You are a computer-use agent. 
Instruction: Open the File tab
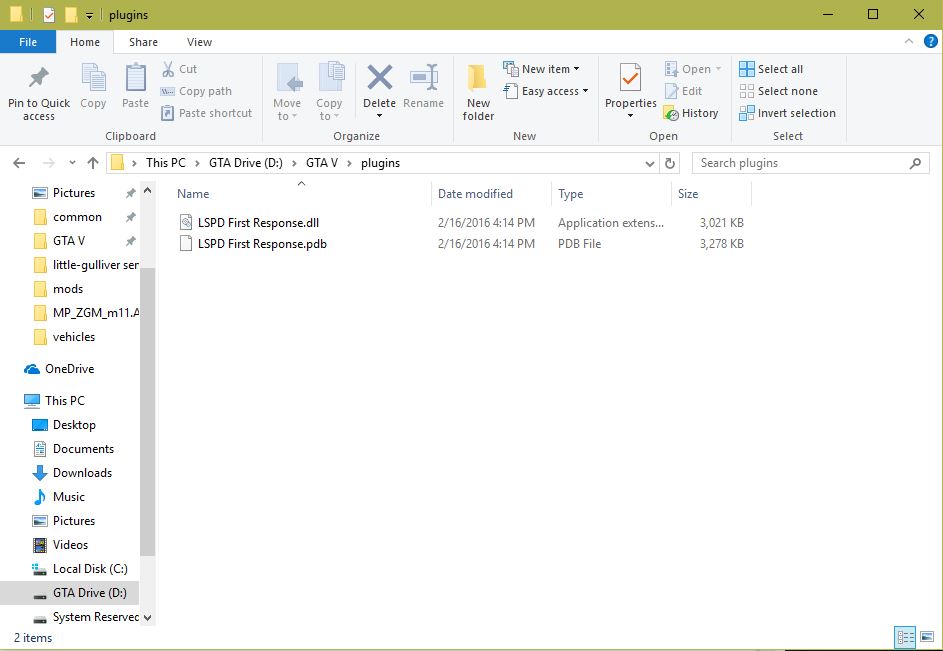pos(28,42)
